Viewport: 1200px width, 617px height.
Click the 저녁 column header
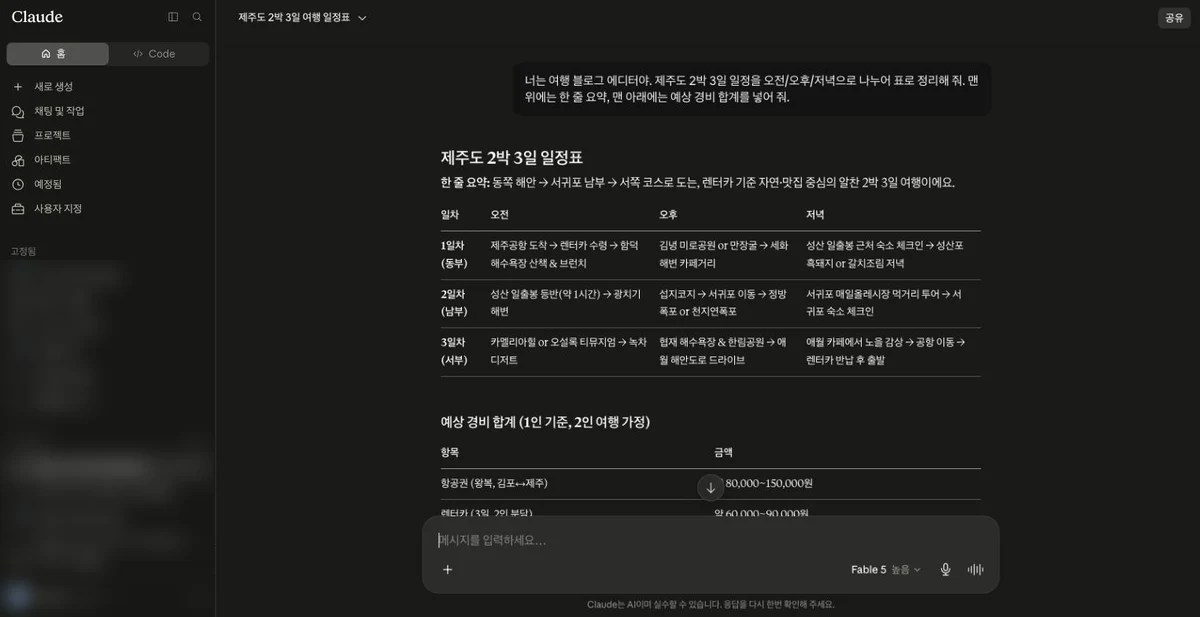(816, 215)
